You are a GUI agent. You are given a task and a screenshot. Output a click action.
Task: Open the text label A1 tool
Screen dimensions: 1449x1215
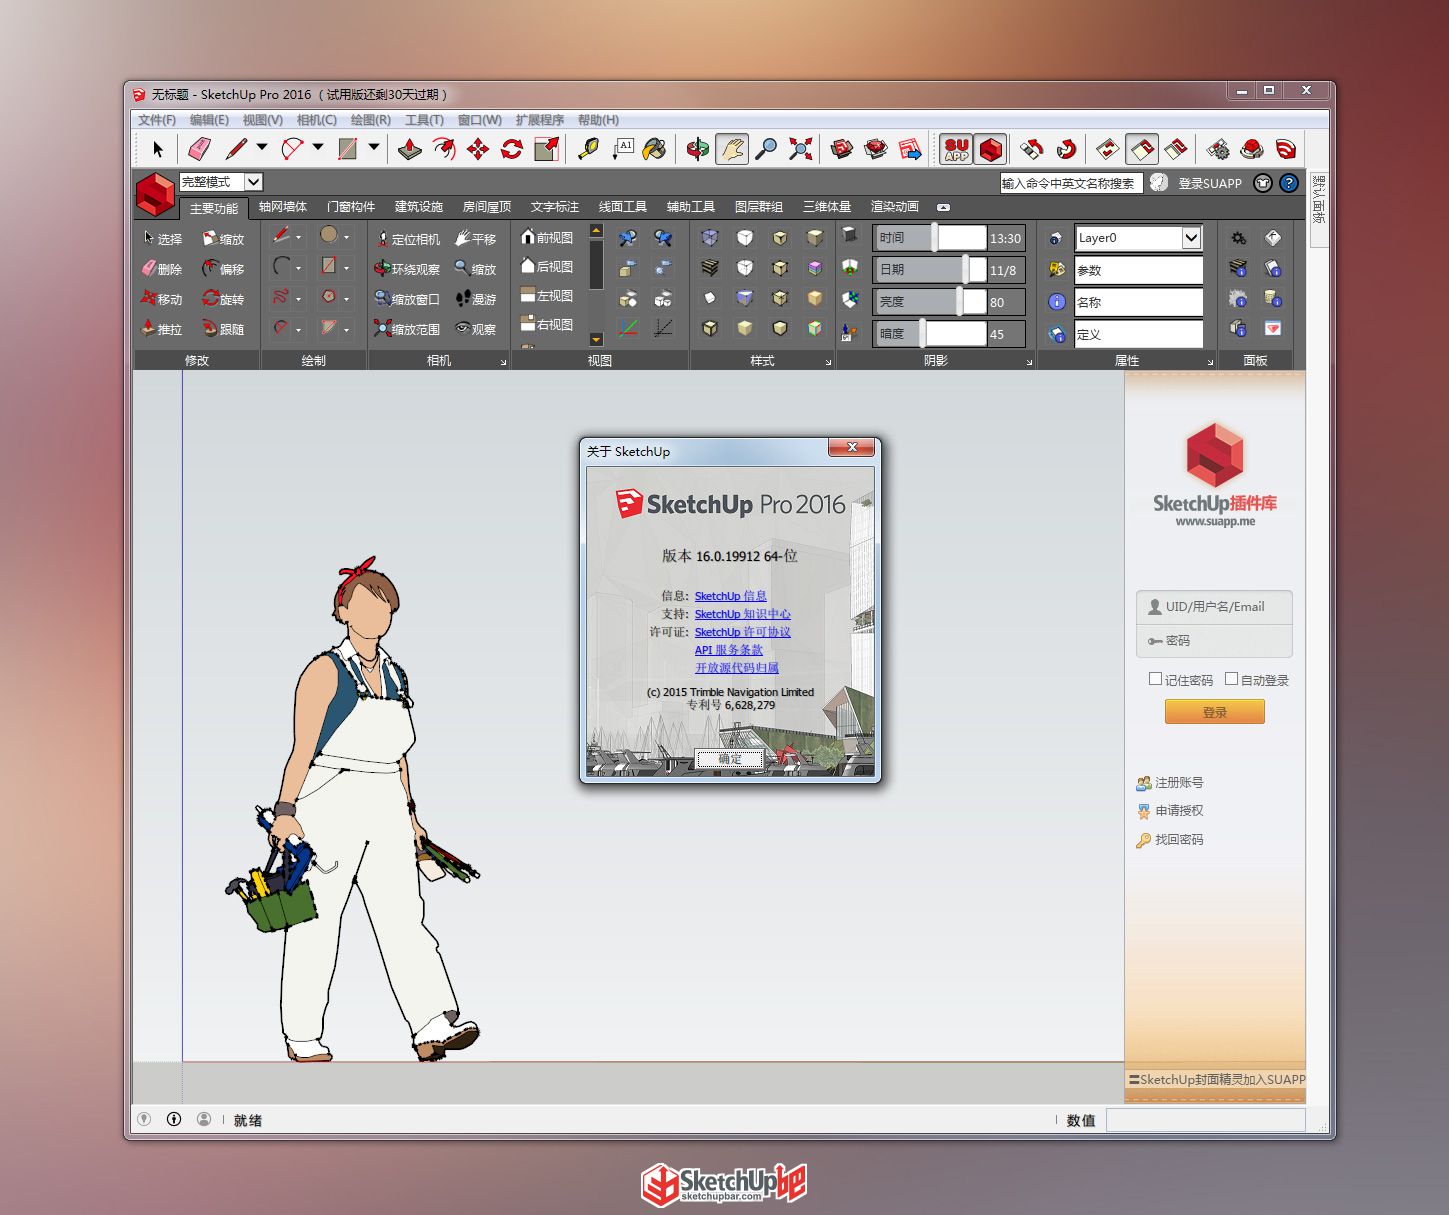point(623,149)
